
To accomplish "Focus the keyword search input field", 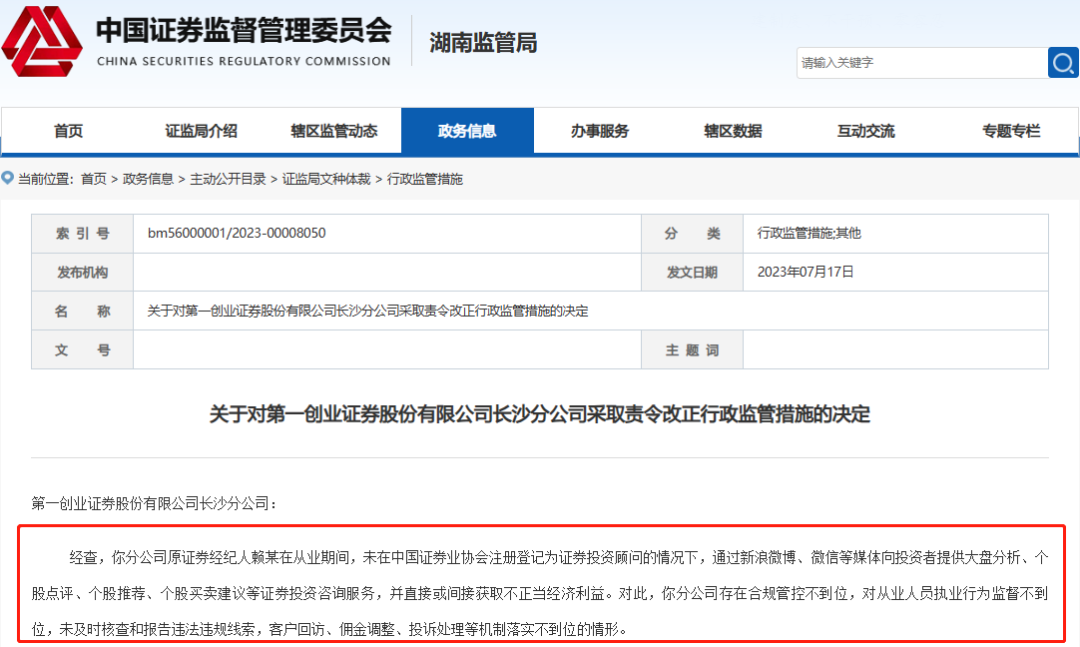I will point(922,63).
